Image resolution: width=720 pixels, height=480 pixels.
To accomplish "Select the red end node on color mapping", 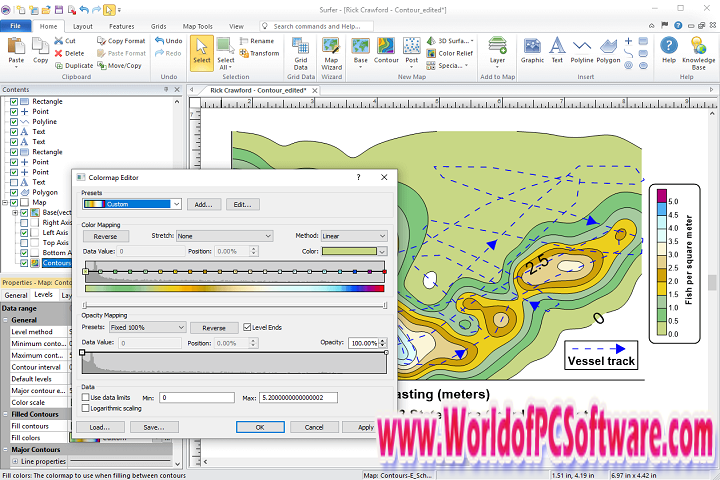I will (x=384, y=272).
